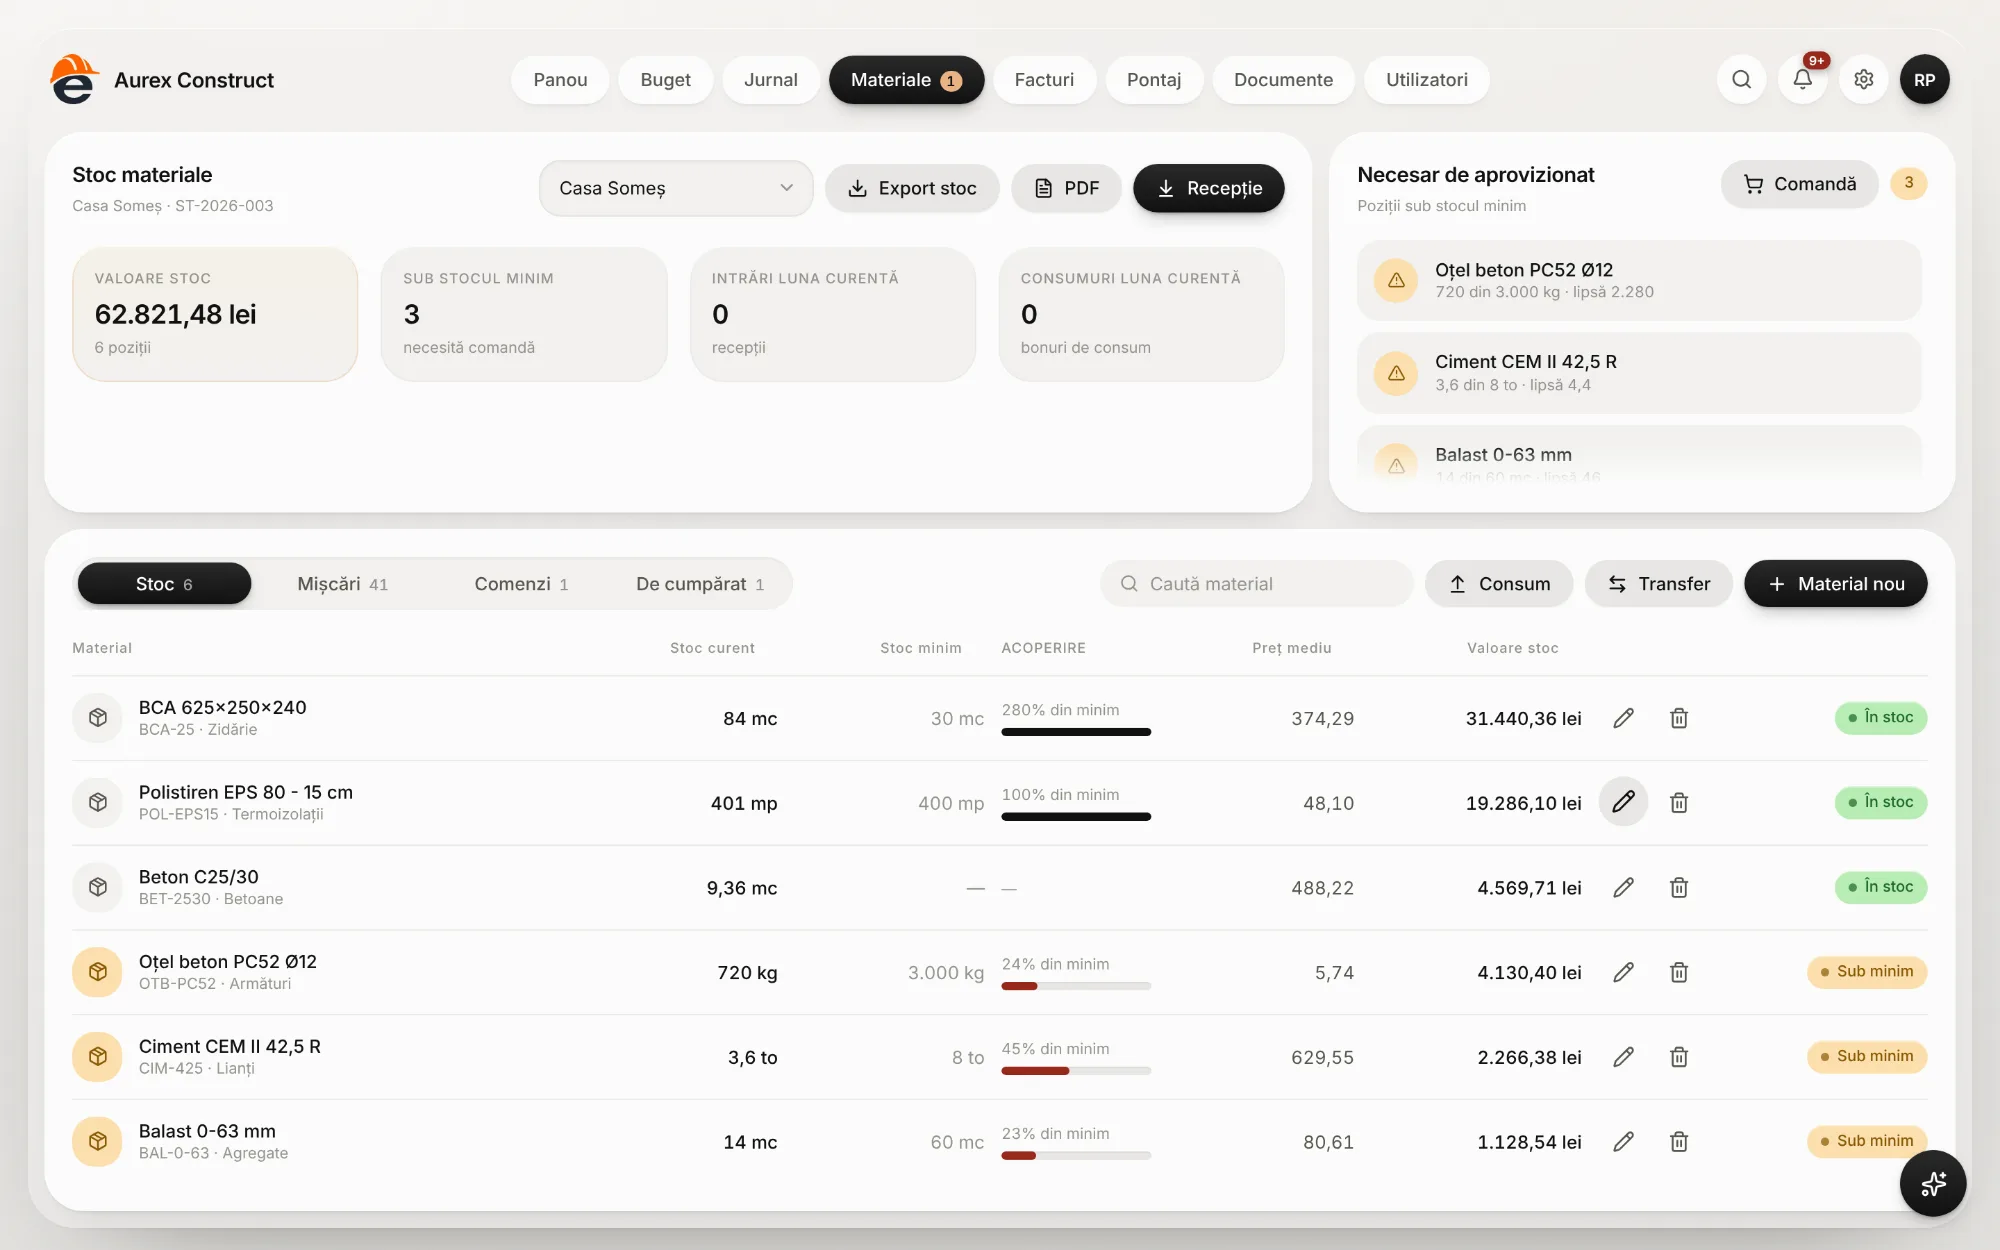Viewport: 2000px width, 1250px height.
Task: Open notifications bell with 9+ badge
Action: (x=1802, y=80)
